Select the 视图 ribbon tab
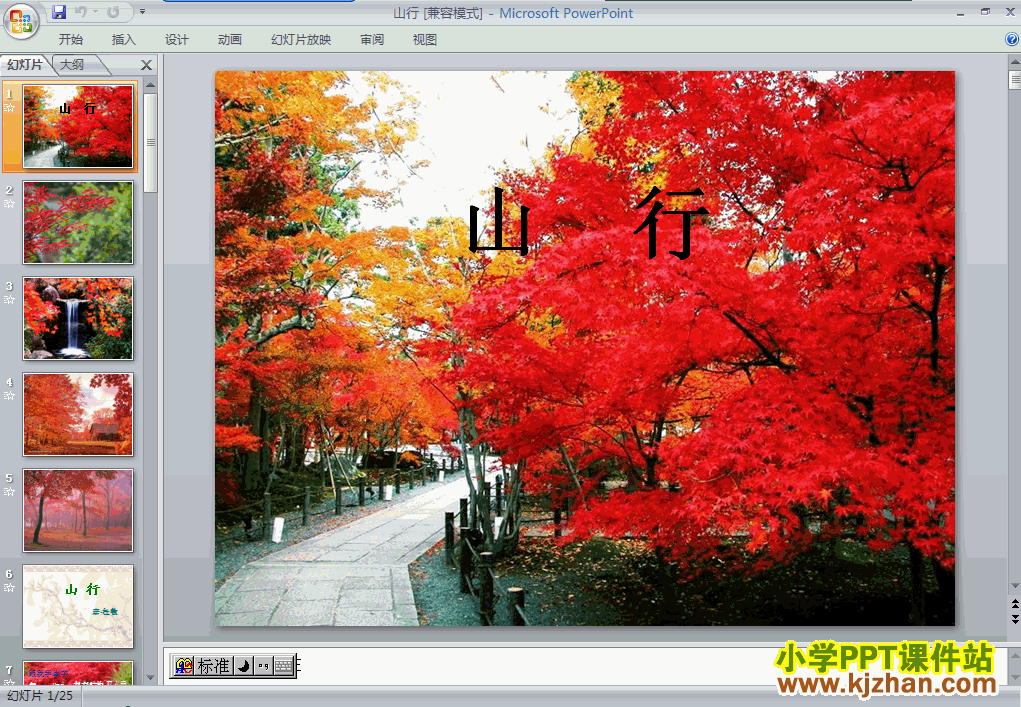Screen dimensions: 1021x707 425,40
